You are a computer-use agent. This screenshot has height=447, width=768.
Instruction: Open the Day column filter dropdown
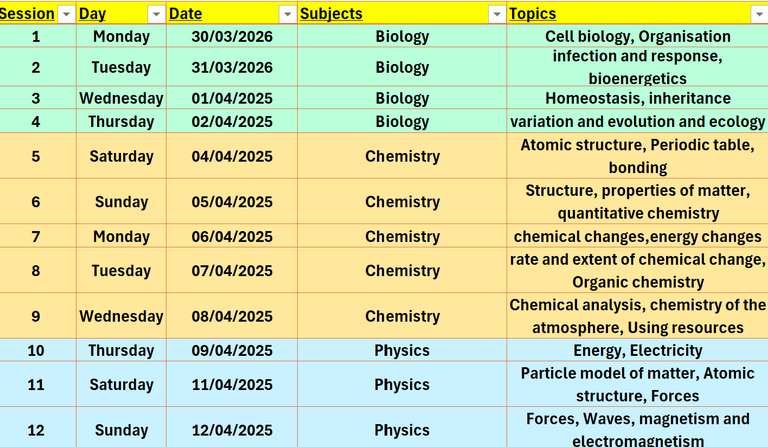(156, 14)
